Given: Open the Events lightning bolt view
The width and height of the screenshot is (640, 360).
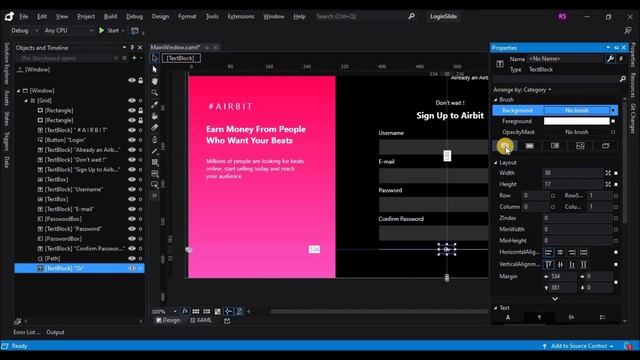Looking at the screenshot, I should pyautogui.click(x=621, y=59).
